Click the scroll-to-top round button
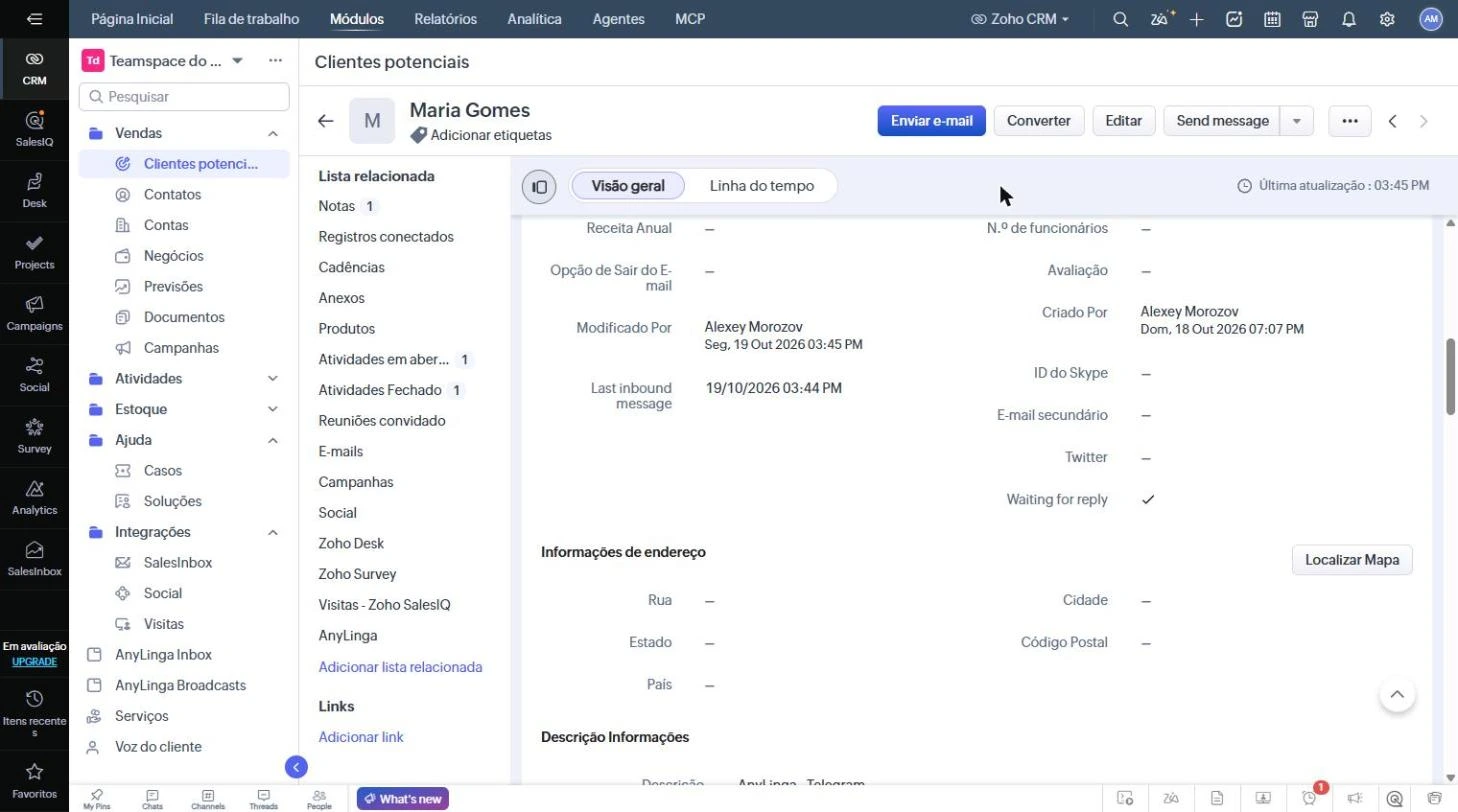Image resolution: width=1458 pixels, height=812 pixels. 1397,694
